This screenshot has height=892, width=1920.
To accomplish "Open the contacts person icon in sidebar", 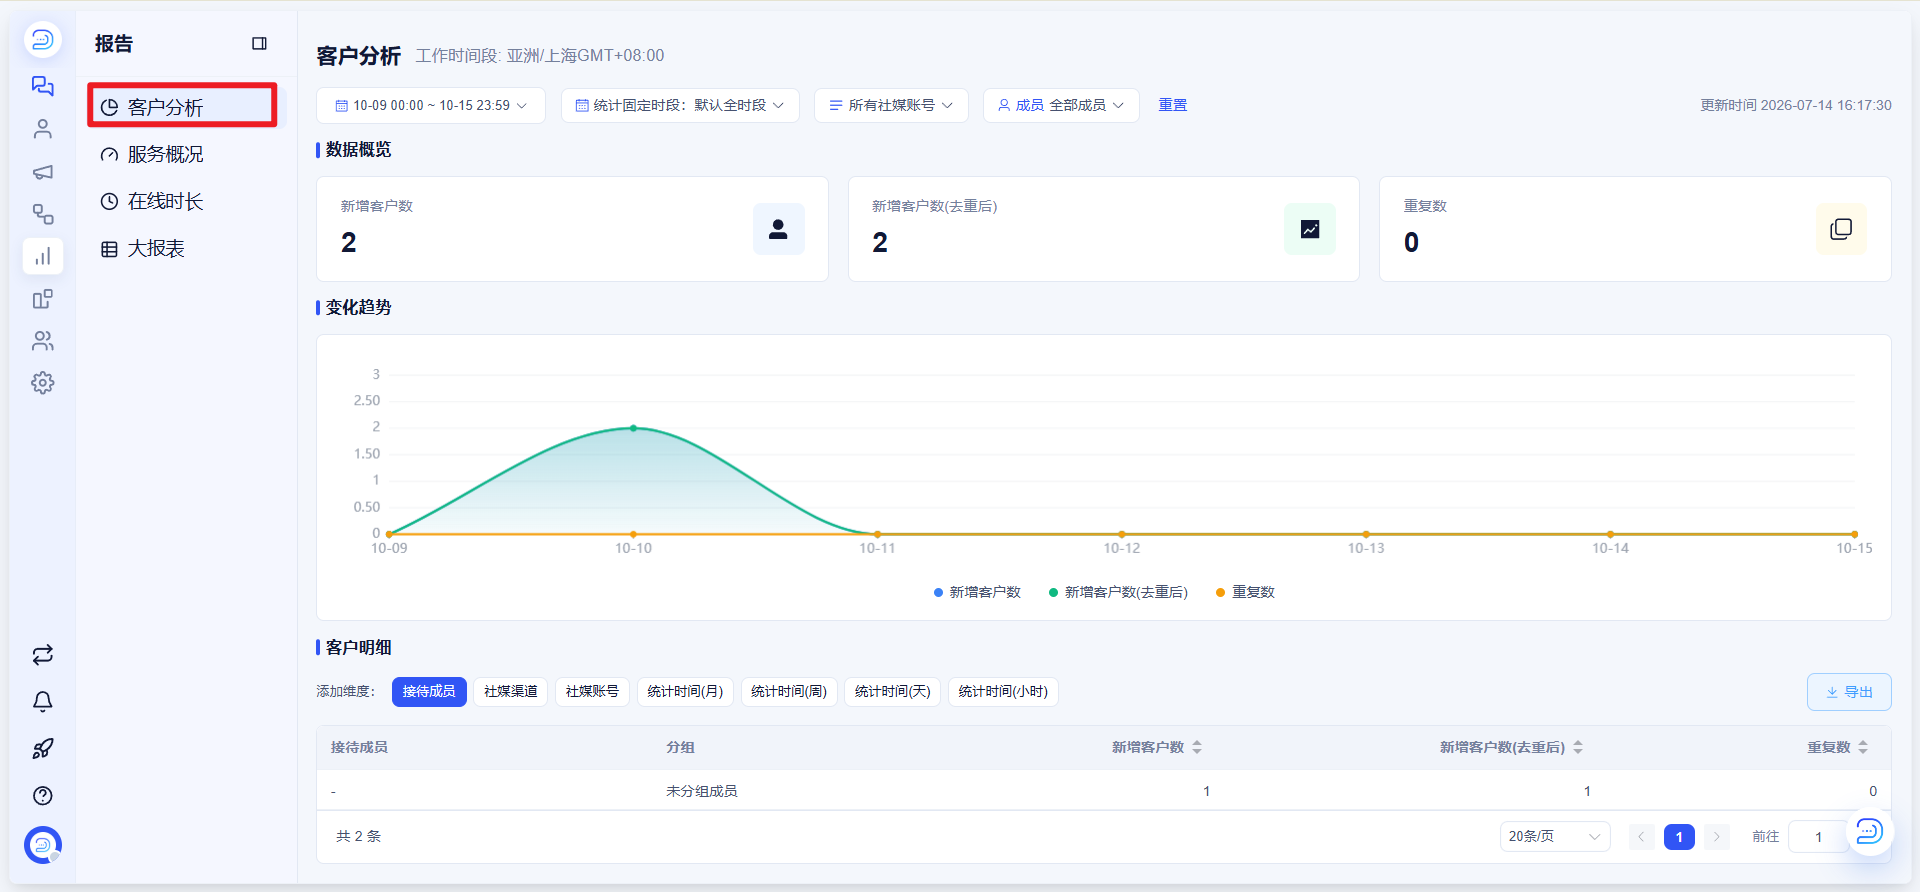I will [42, 129].
